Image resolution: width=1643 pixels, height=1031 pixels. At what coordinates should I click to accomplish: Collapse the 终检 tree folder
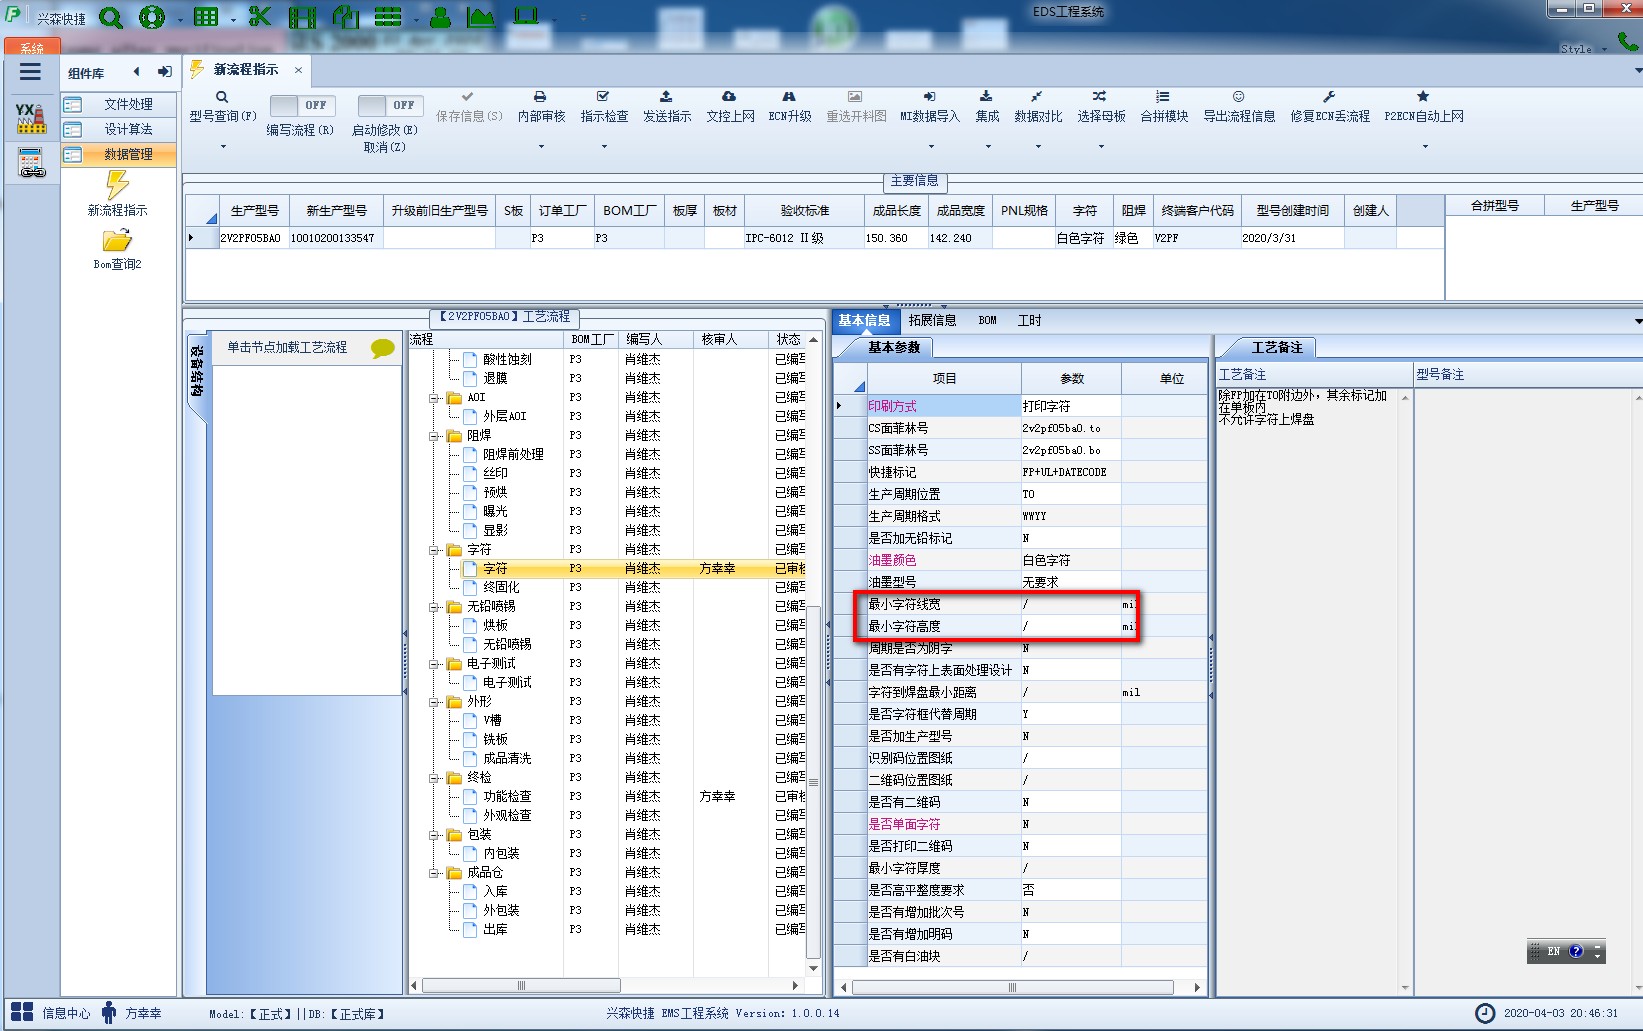(x=435, y=778)
